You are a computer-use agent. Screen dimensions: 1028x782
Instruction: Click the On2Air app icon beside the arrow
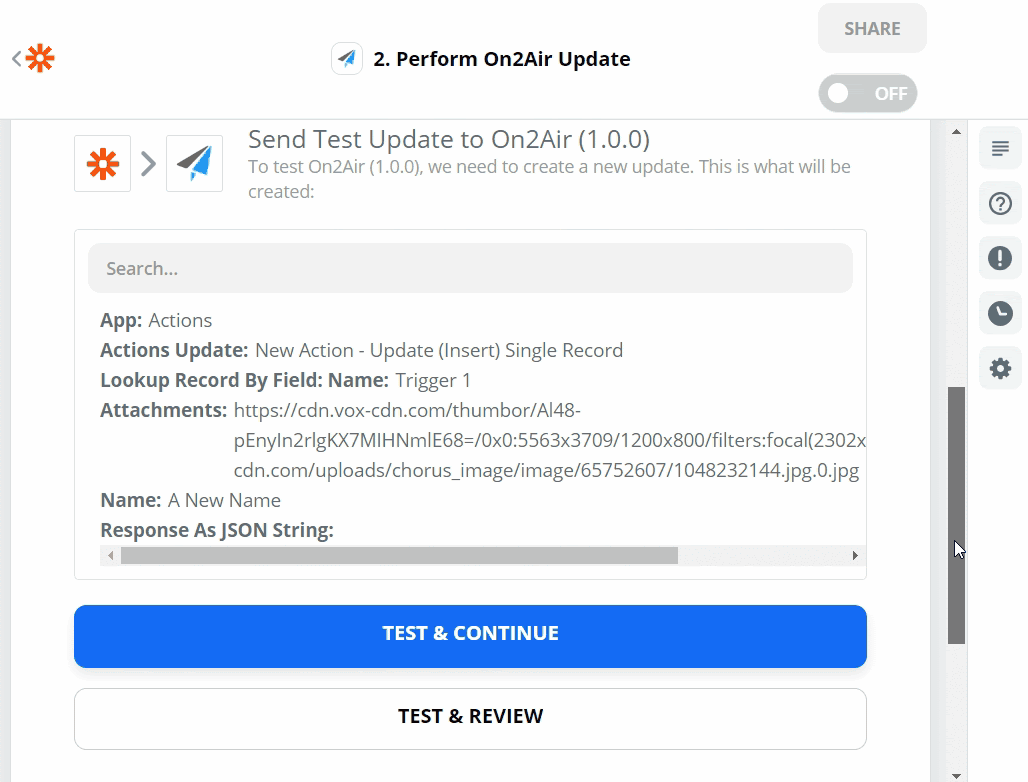194,163
